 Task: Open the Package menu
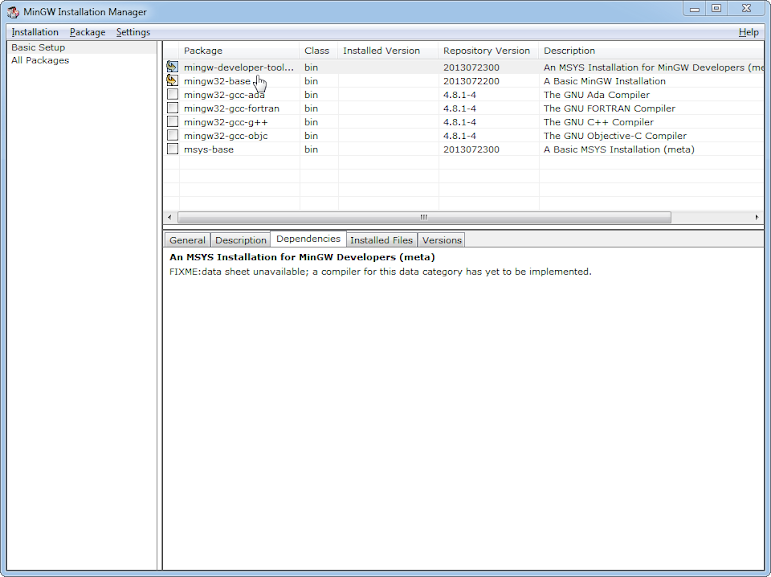coord(88,32)
